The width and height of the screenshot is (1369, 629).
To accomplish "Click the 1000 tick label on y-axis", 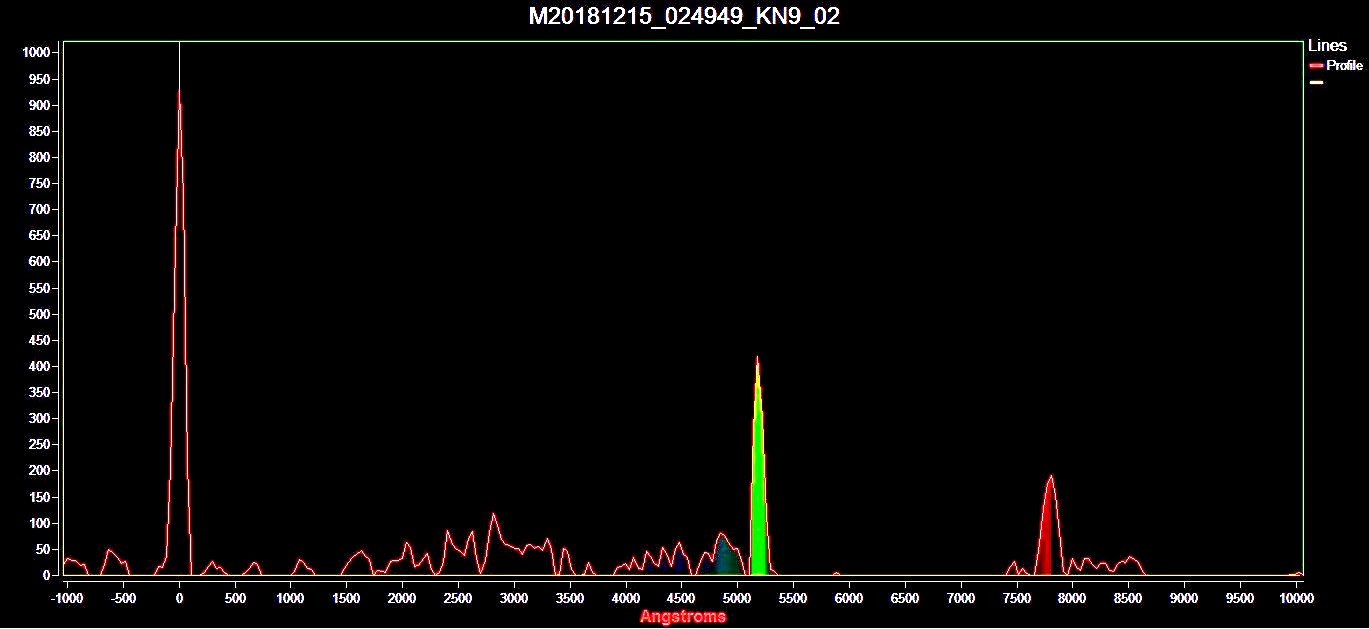I will pos(37,53).
